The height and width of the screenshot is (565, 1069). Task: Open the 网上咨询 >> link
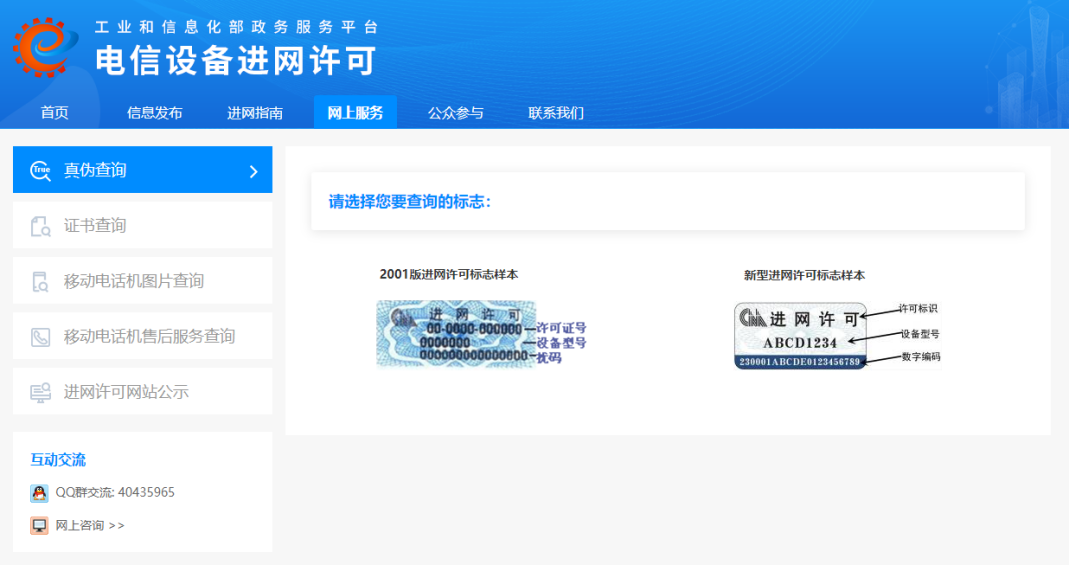pyautogui.click(x=90, y=525)
